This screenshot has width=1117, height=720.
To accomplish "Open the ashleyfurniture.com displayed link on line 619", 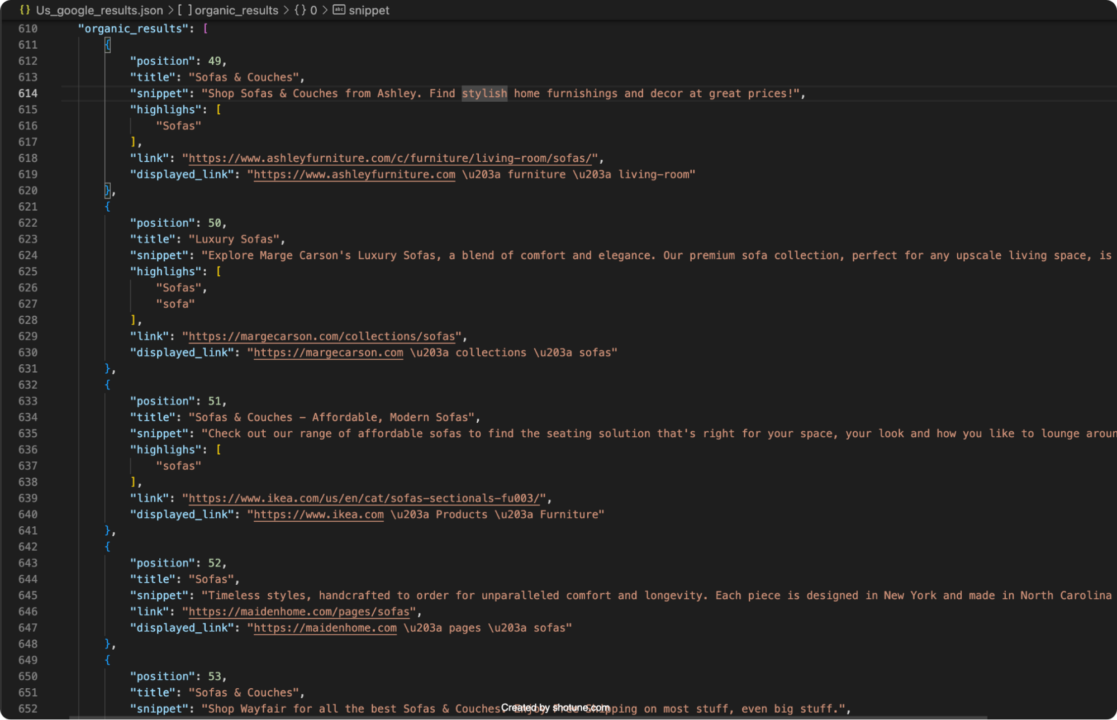I will pyautogui.click(x=354, y=174).
